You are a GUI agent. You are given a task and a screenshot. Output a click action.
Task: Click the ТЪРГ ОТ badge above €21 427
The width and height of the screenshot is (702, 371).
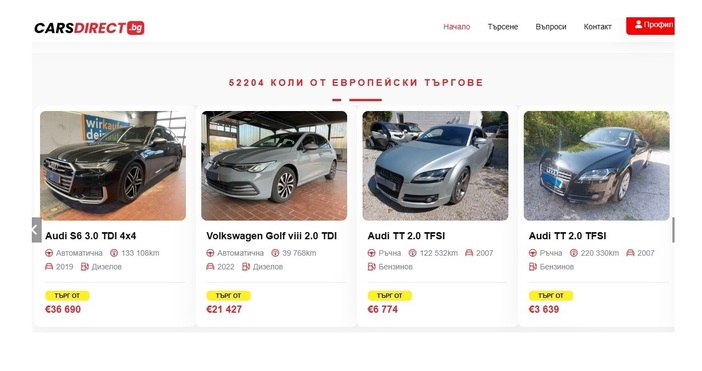(x=228, y=296)
